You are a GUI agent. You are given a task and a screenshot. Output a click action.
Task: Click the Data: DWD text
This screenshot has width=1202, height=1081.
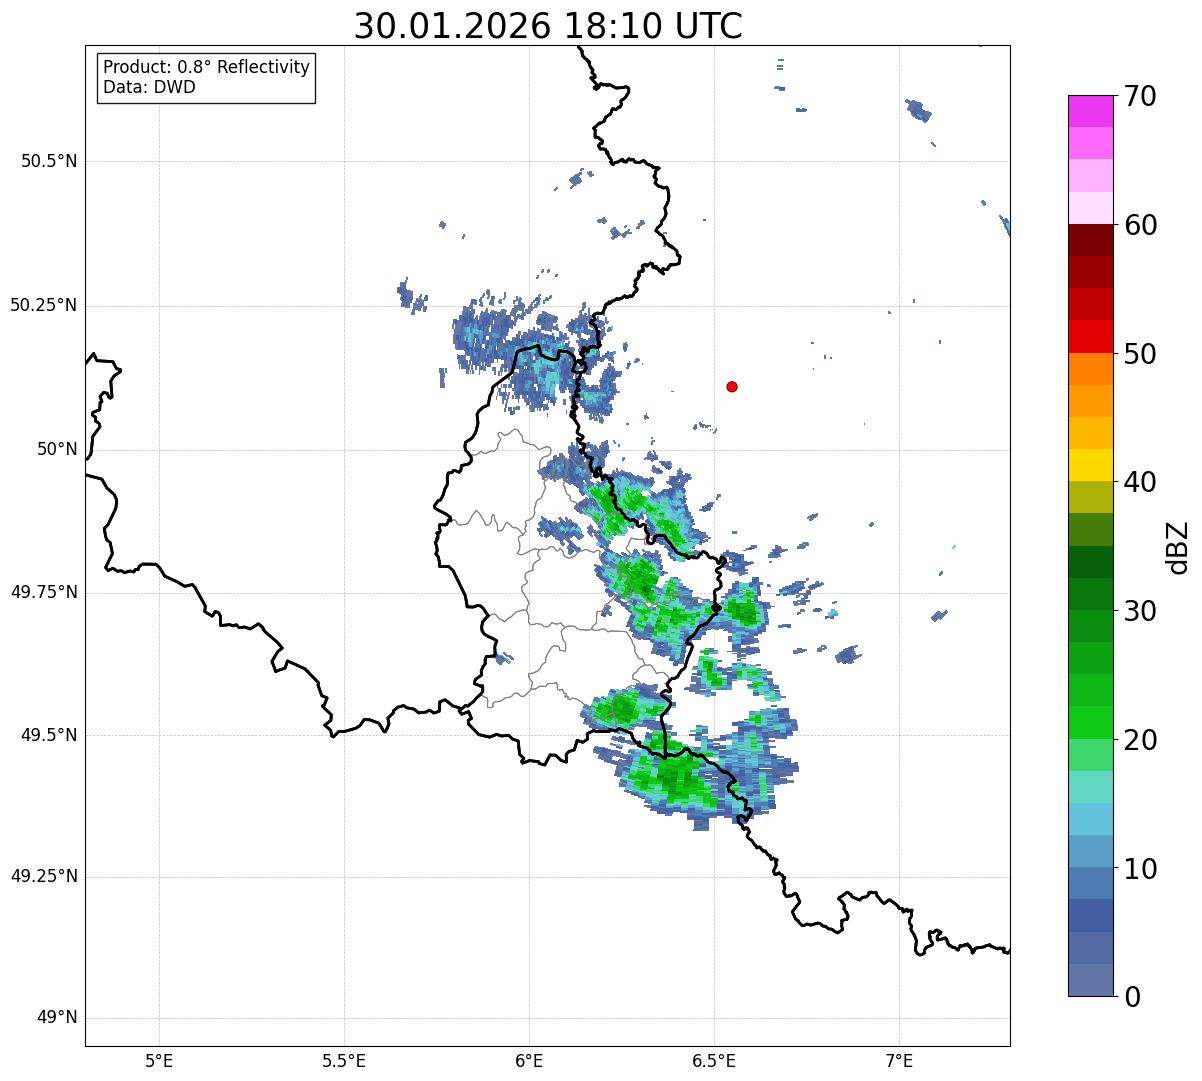pyautogui.click(x=149, y=87)
